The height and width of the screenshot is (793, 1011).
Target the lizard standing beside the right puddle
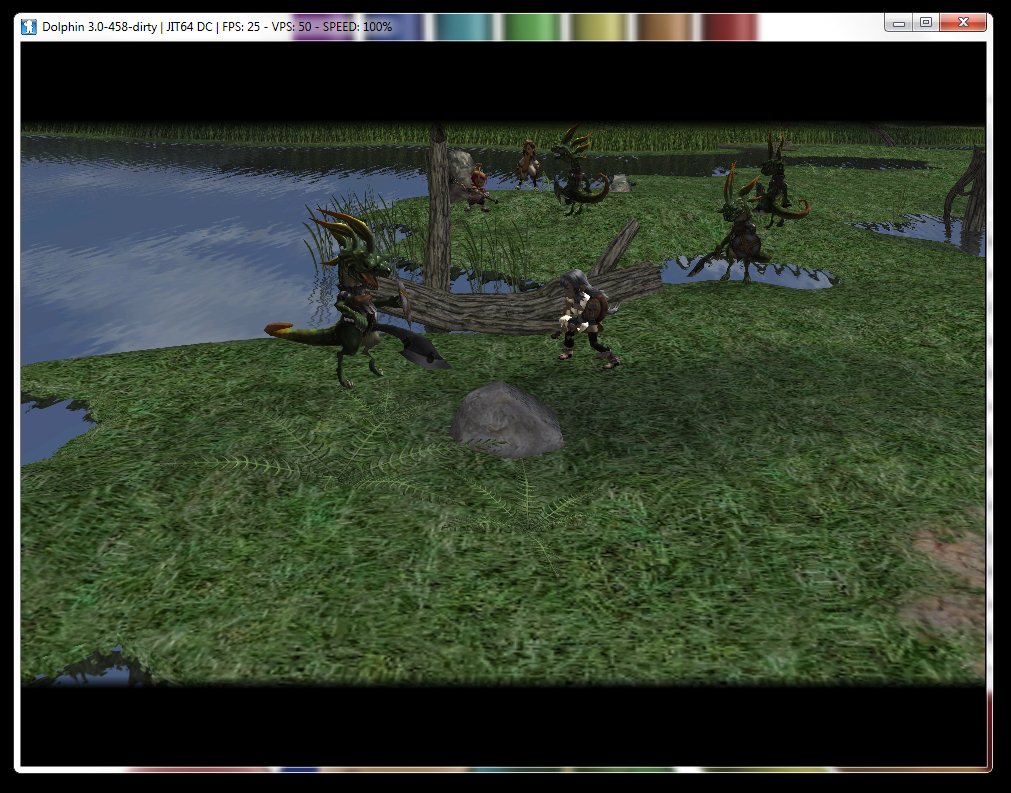coord(738,235)
